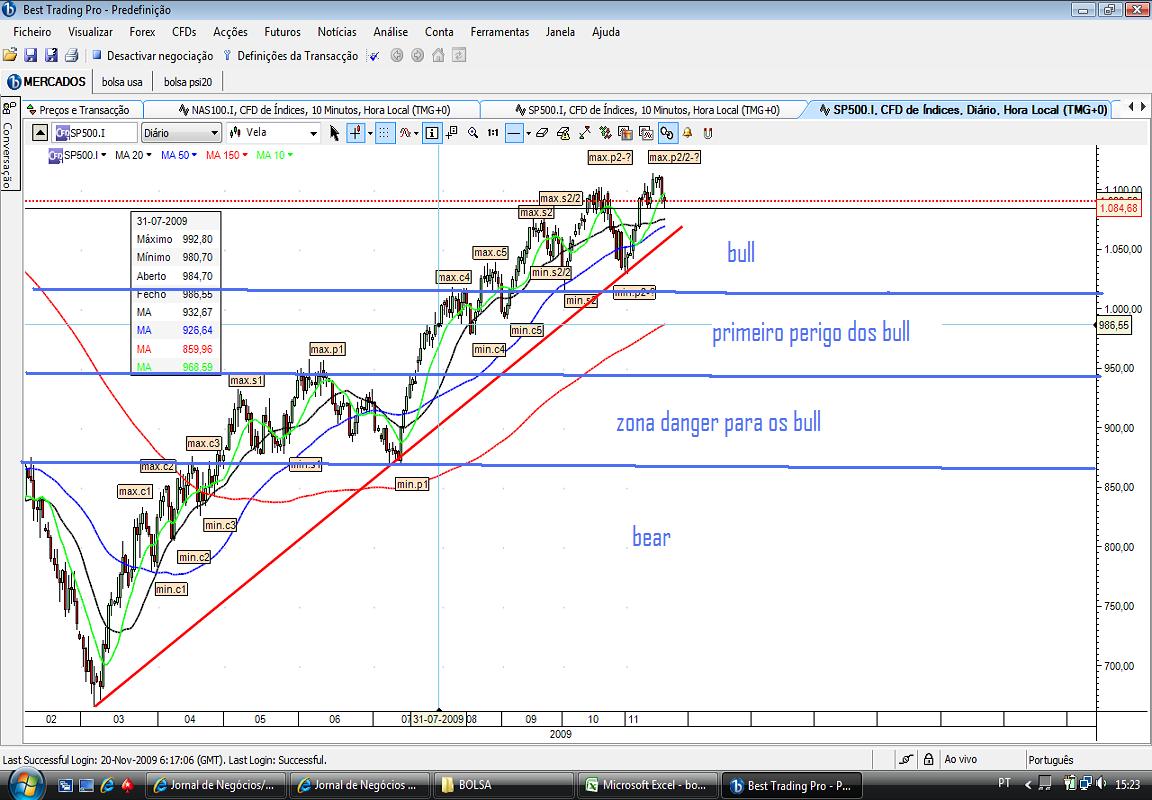This screenshot has height=800, width=1152.
Task: Open the MA 150 indicator dropdown
Action: coord(226,155)
